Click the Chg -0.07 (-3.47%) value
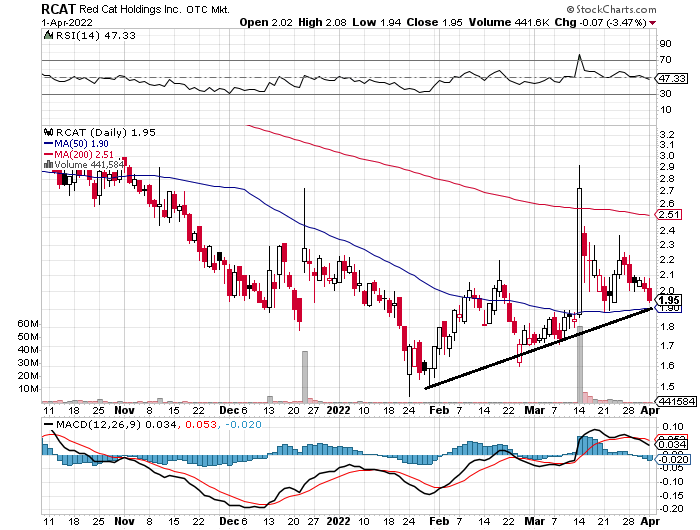 600,22
